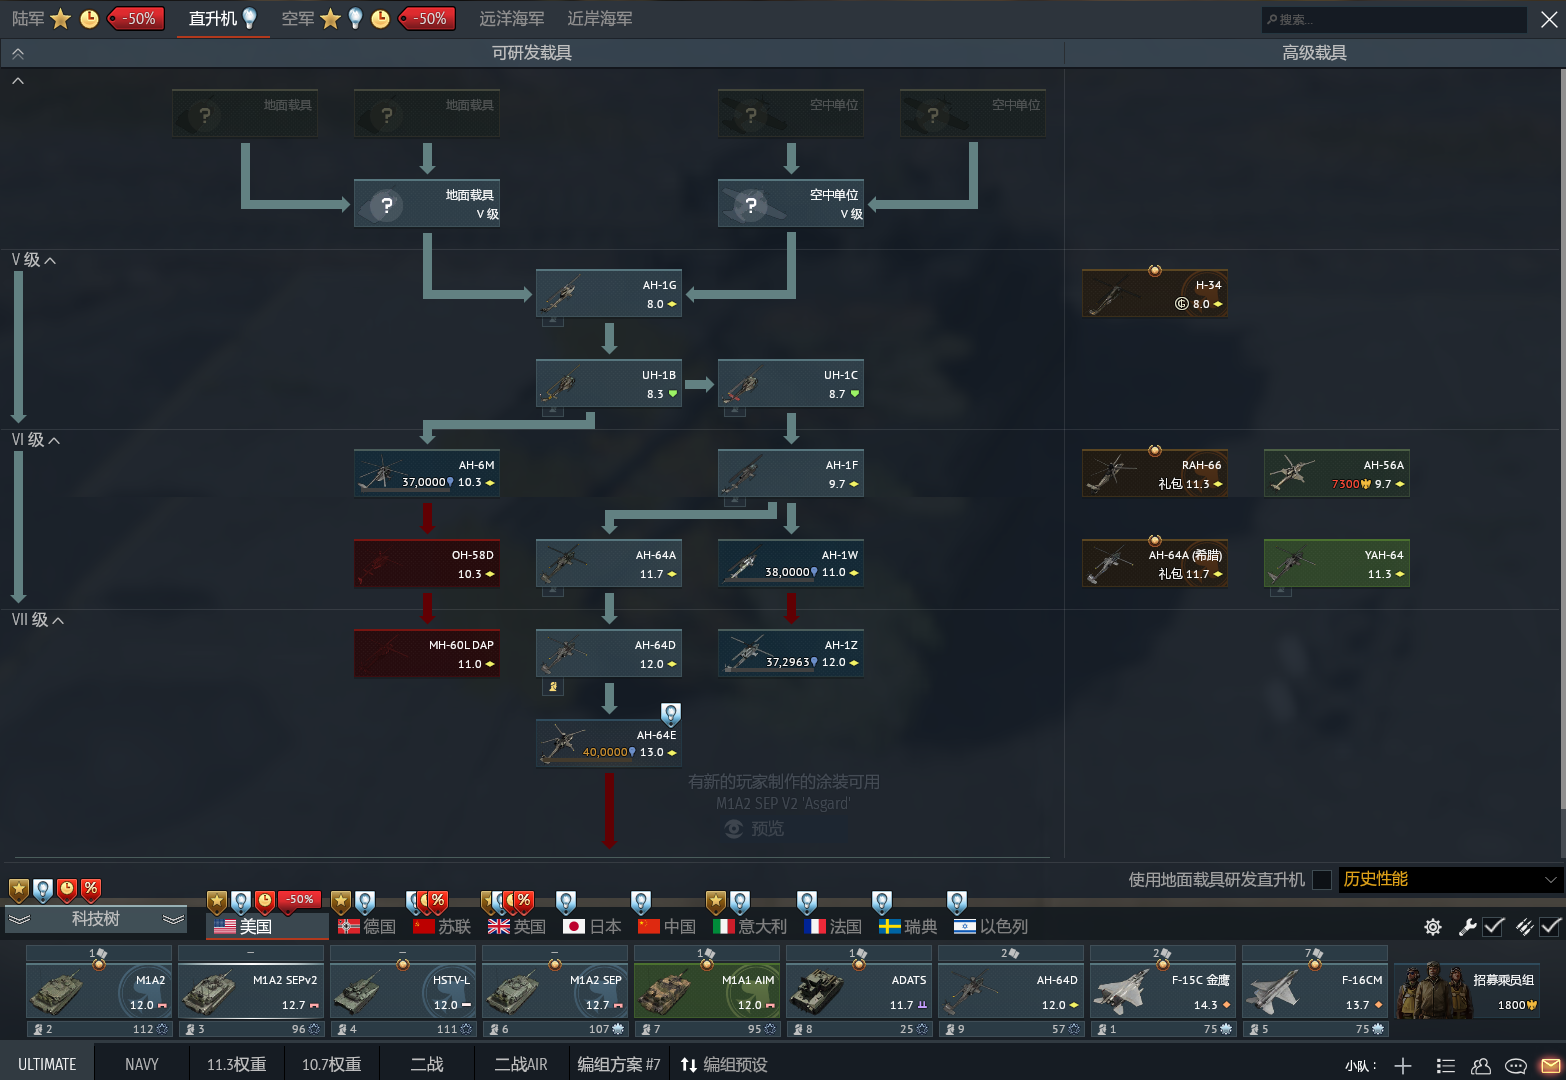Switch to the 远洋海军 tab
1566x1081 pixels.
coord(512,19)
